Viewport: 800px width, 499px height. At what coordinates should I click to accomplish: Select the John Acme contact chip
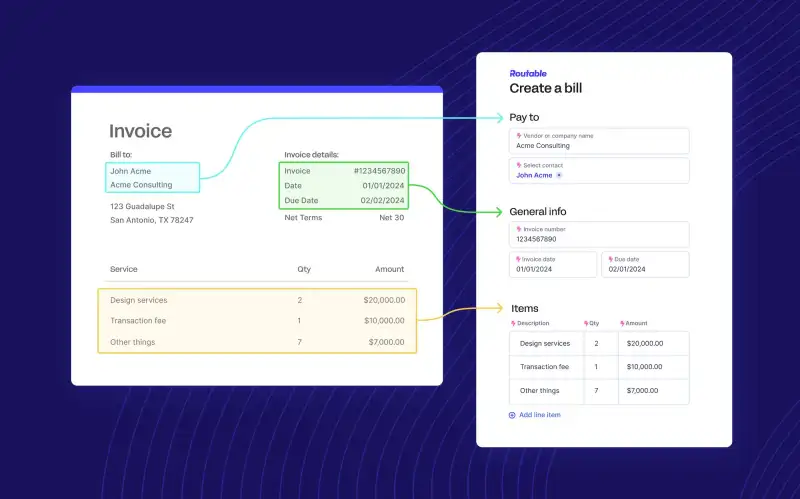[534, 175]
